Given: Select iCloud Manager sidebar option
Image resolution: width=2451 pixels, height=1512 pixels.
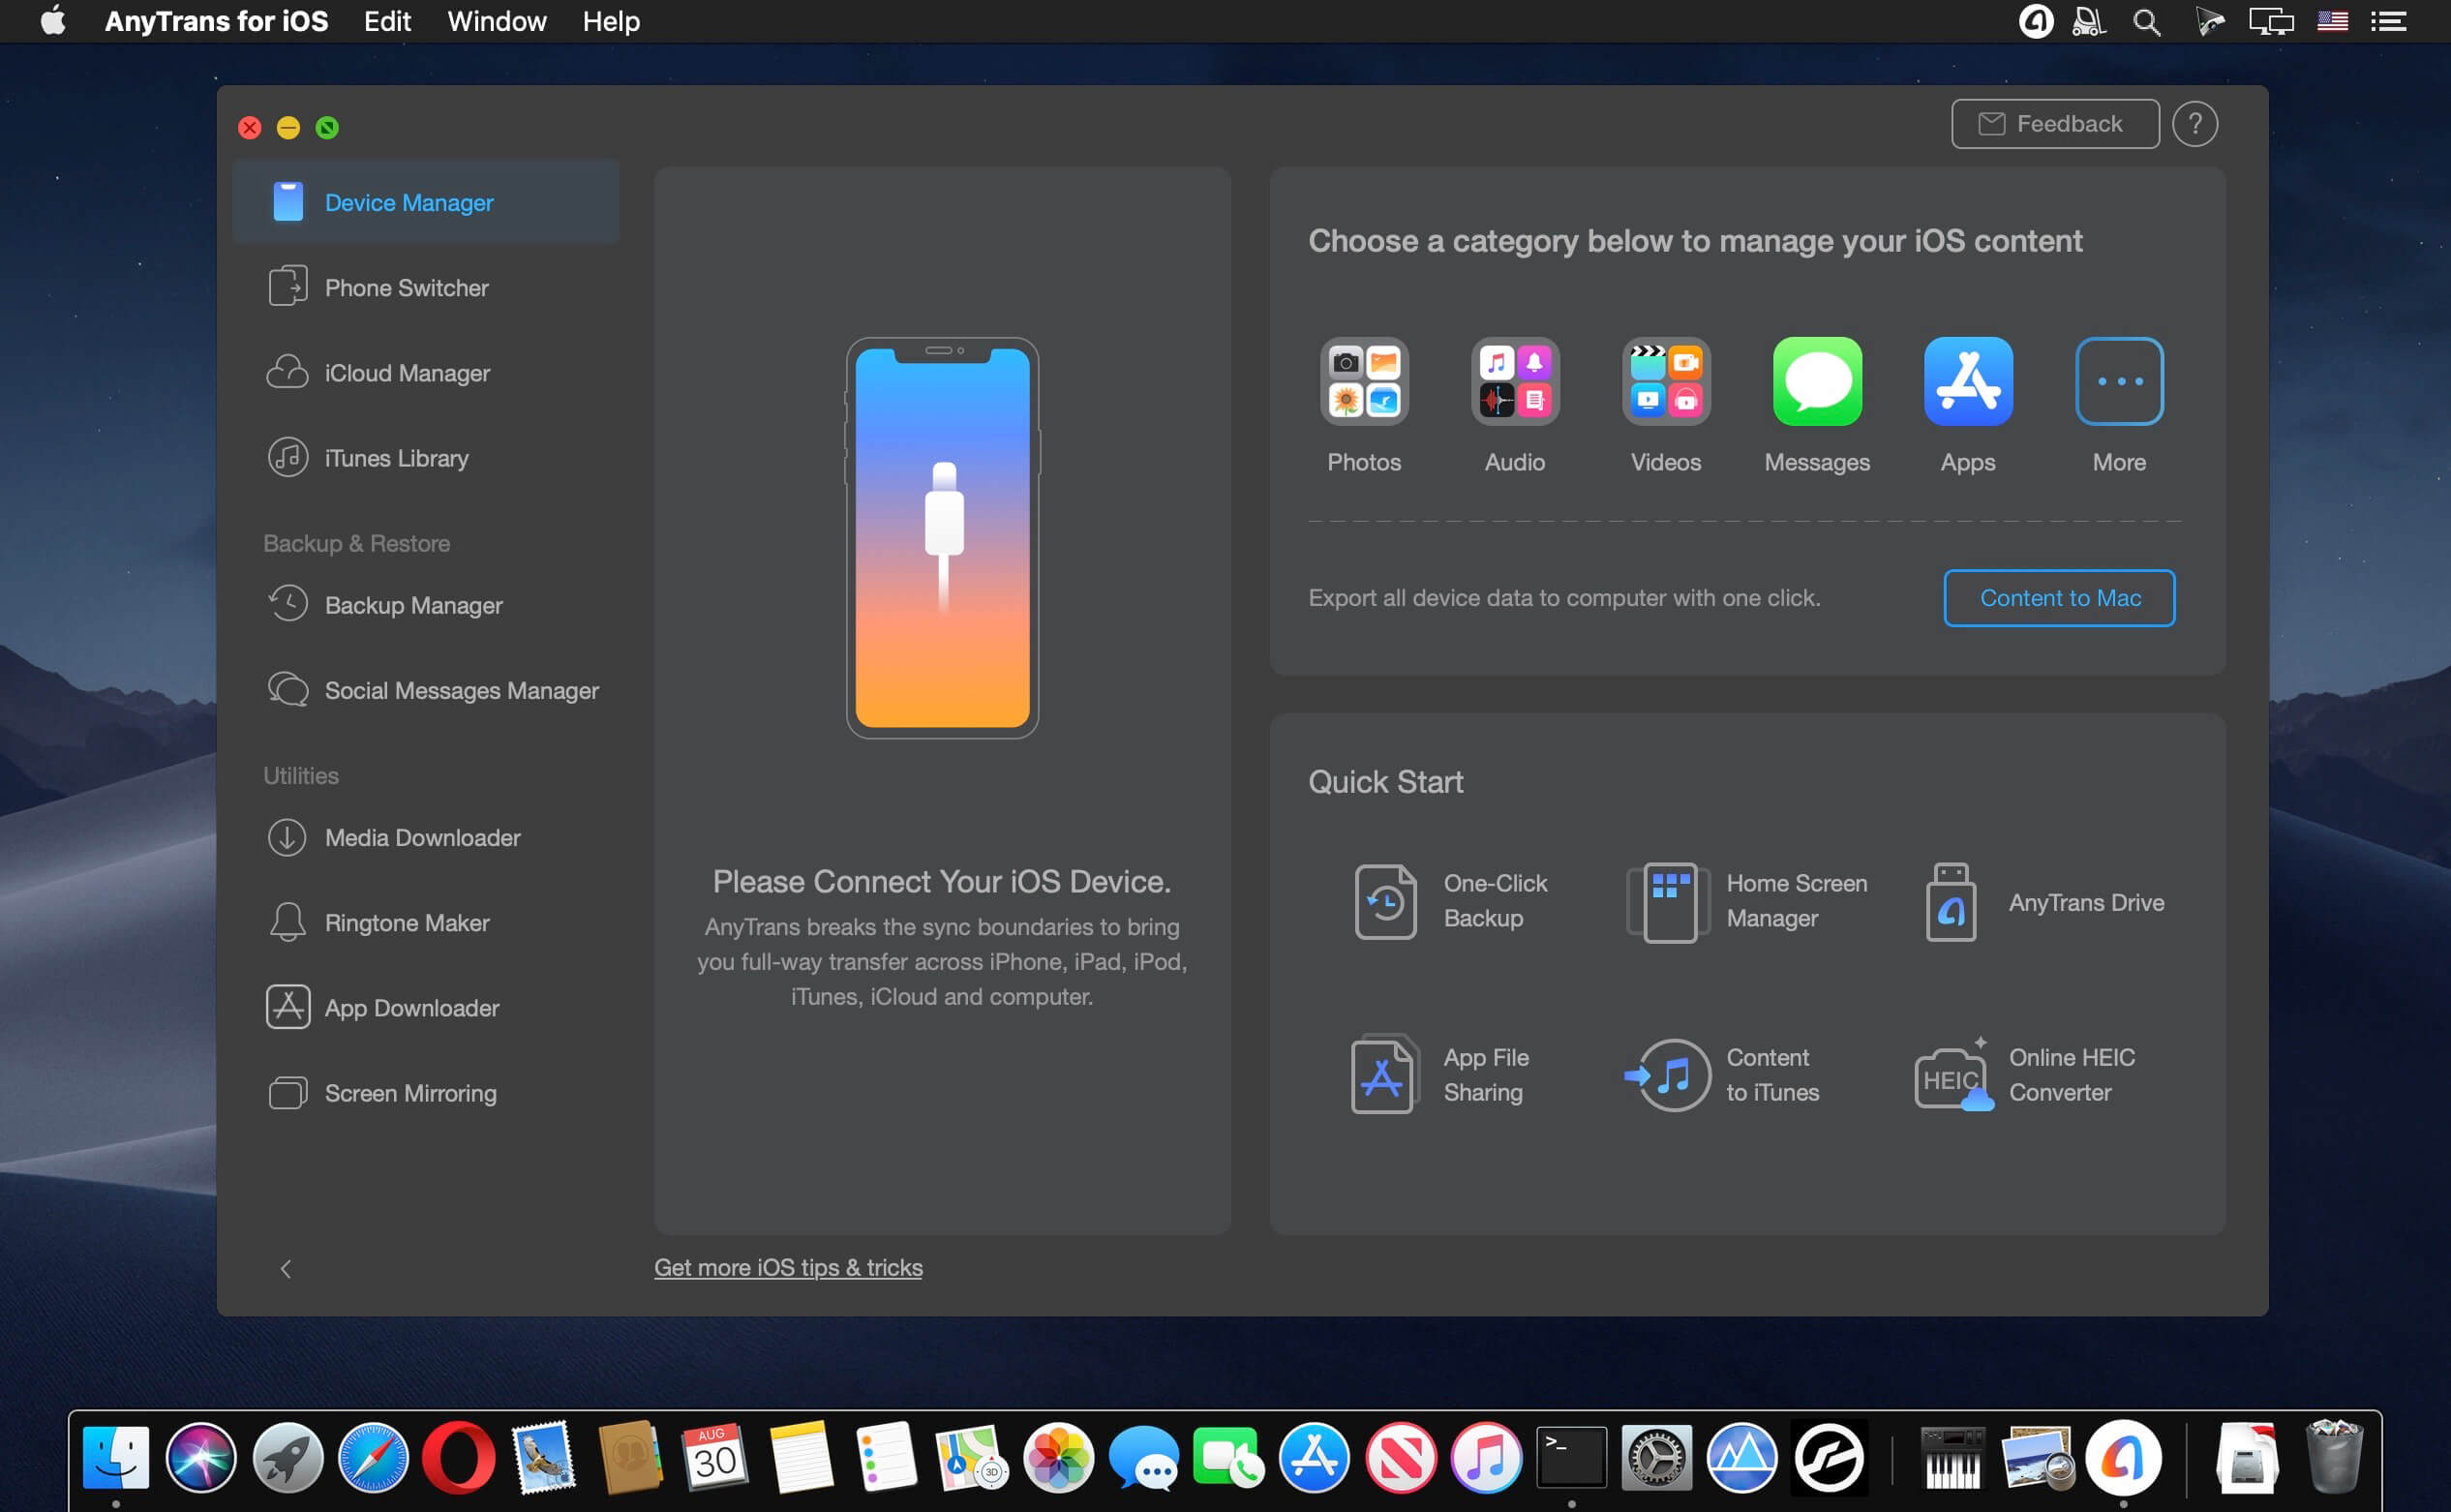Looking at the screenshot, I should [x=407, y=373].
